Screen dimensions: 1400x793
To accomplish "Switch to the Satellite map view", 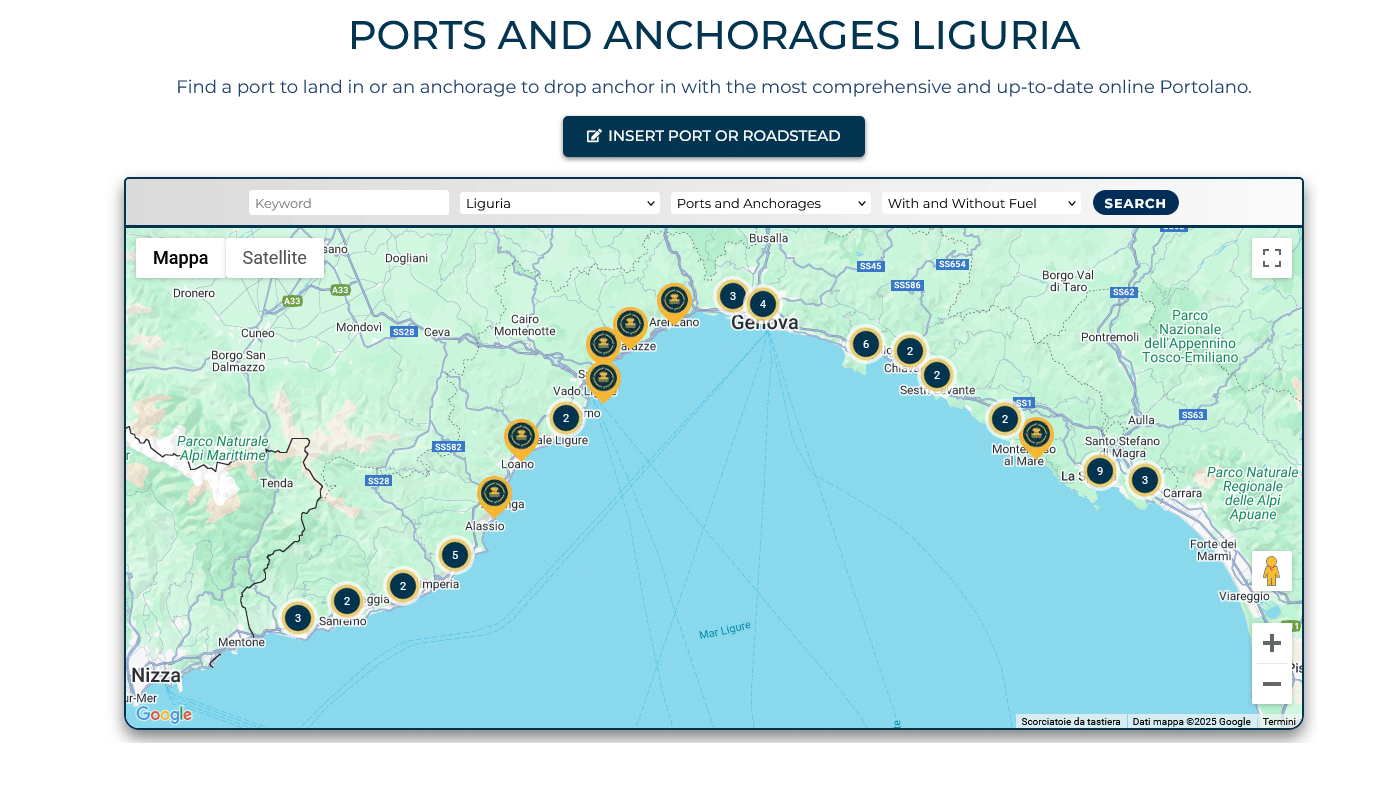I will [x=274, y=258].
